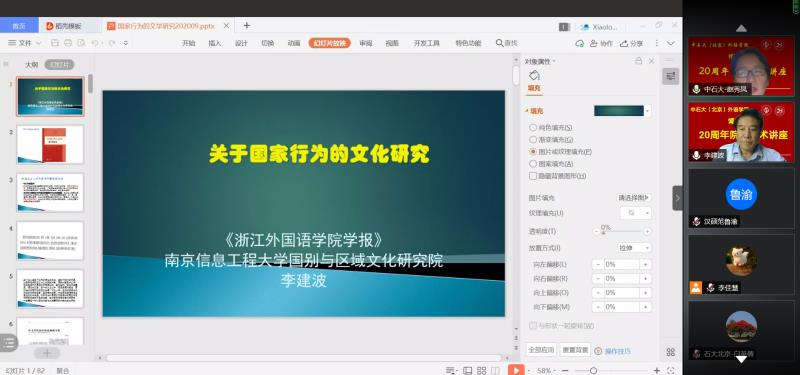Viewport: 800px width, 375px height.
Task: Select 纯色填充 solid fill radio option
Action: tap(551, 128)
